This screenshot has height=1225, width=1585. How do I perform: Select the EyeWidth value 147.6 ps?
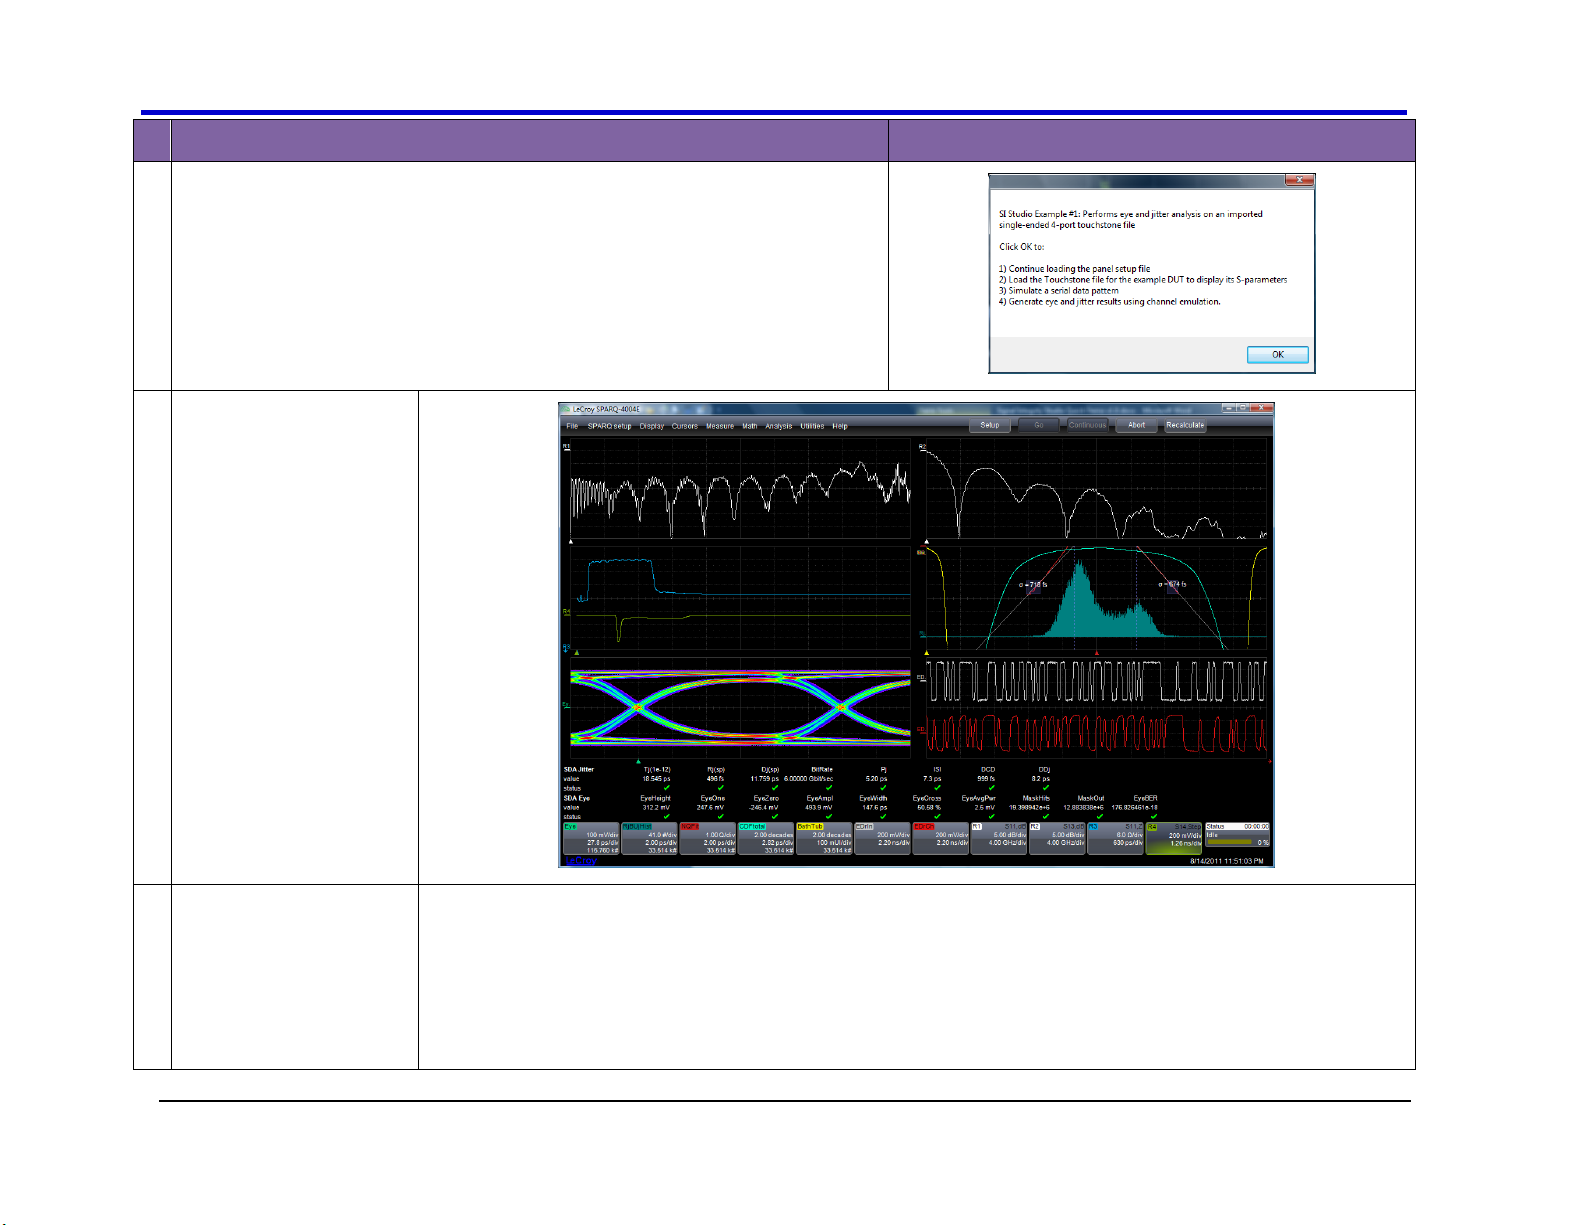[x=873, y=808]
